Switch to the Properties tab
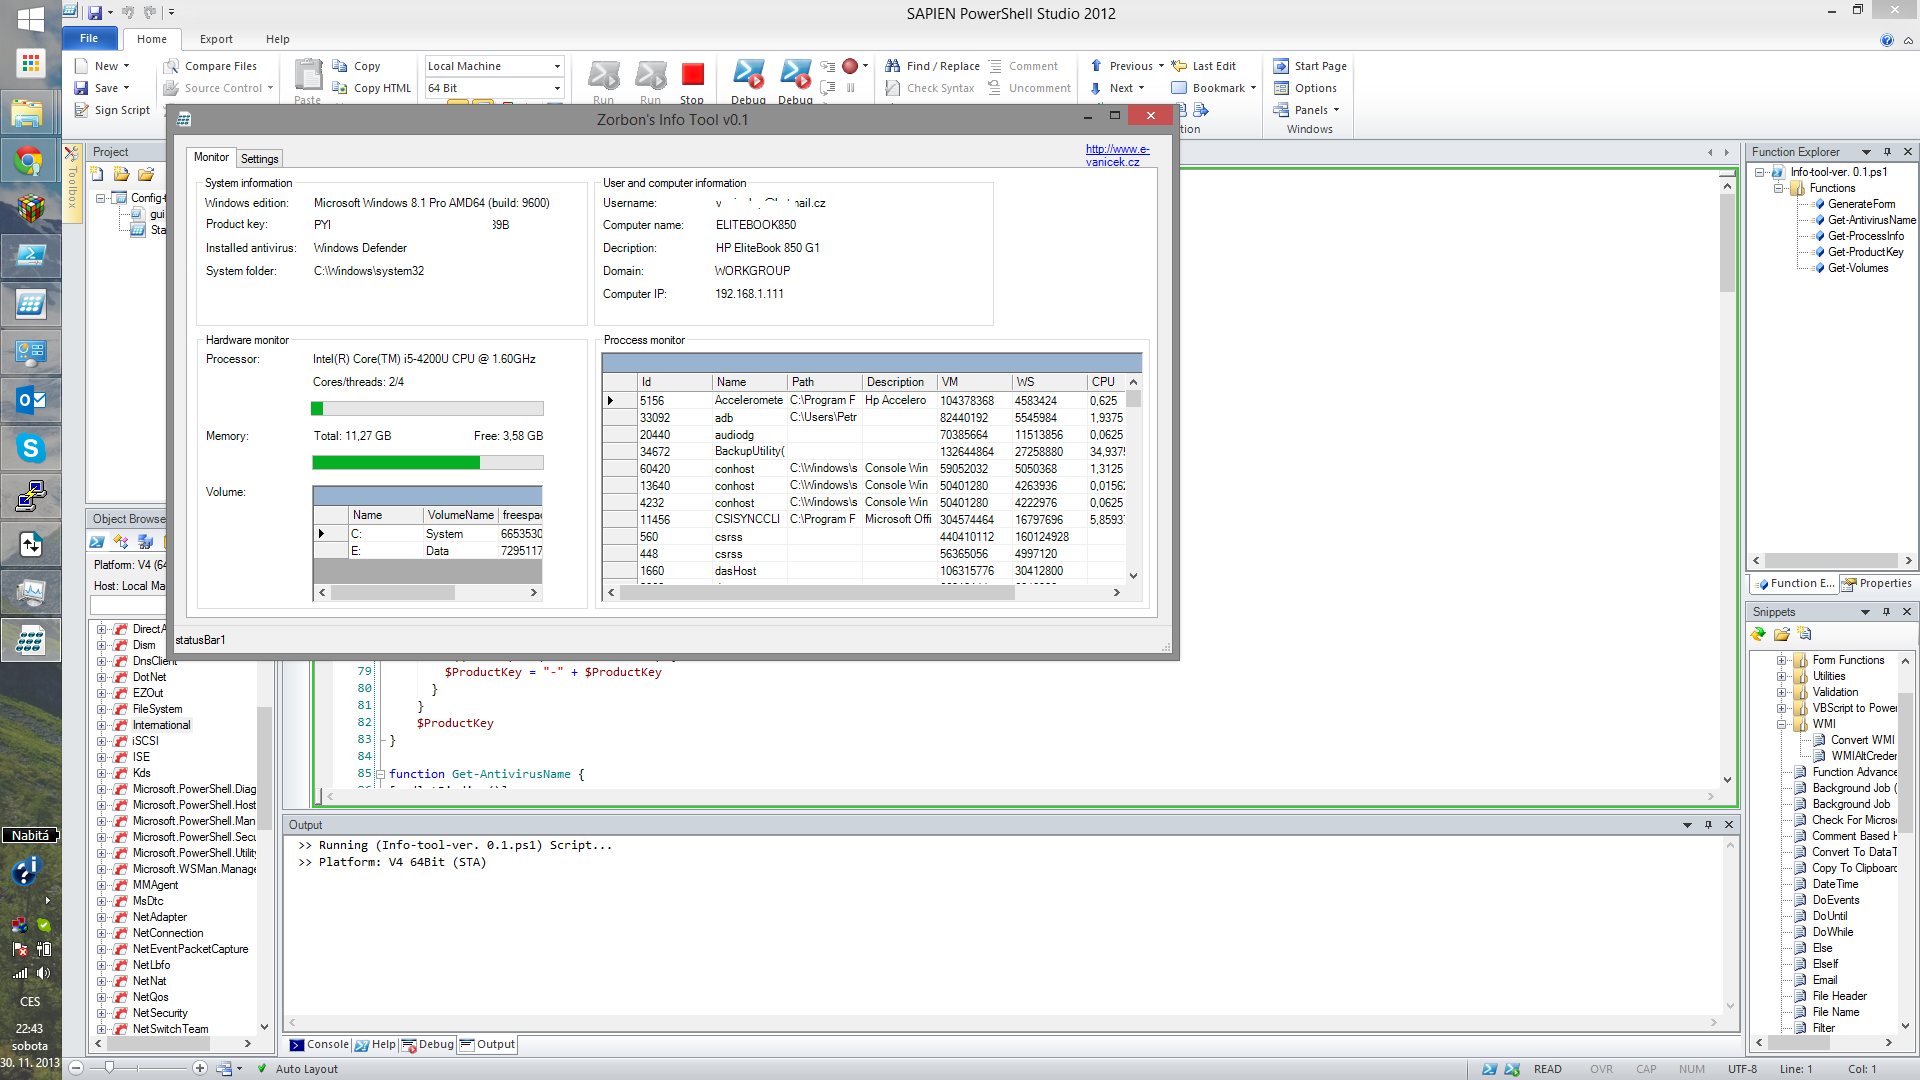 tap(1877, 584)
